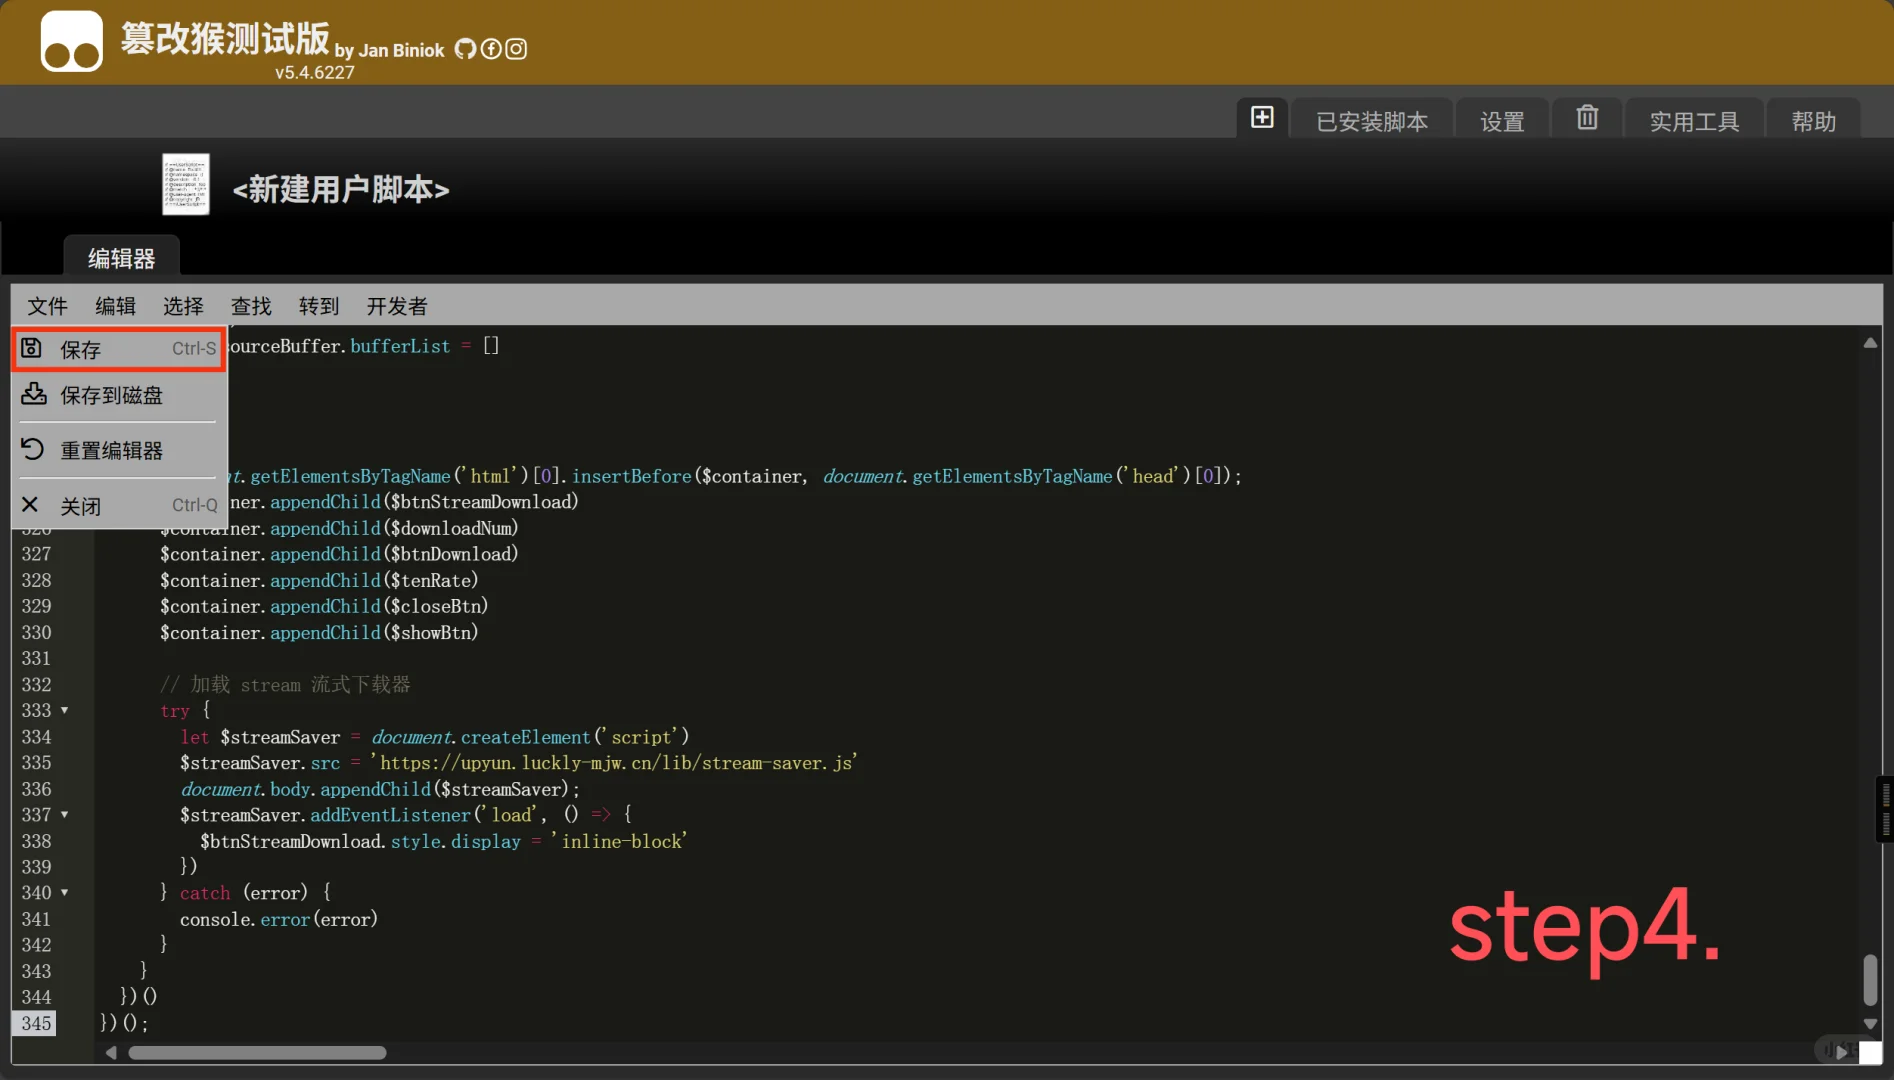Click the horizontal scrollbar right arrow

[1840, 1052]
